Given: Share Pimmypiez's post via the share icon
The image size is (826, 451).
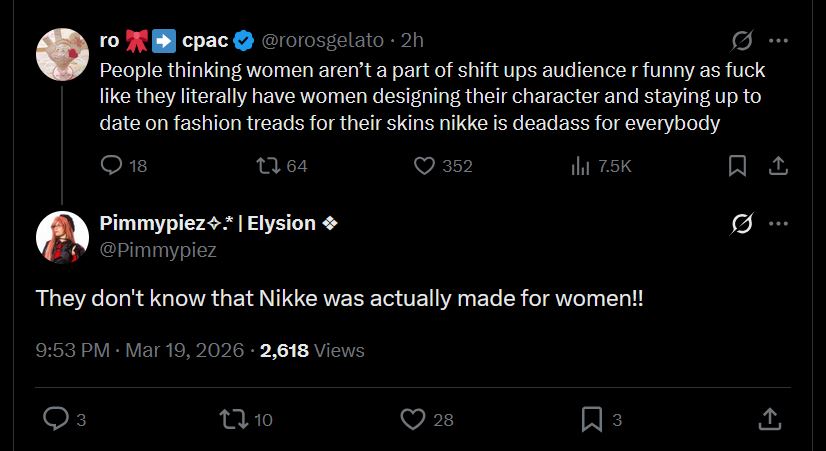Looking at the screenshot, I should [770, 419].
